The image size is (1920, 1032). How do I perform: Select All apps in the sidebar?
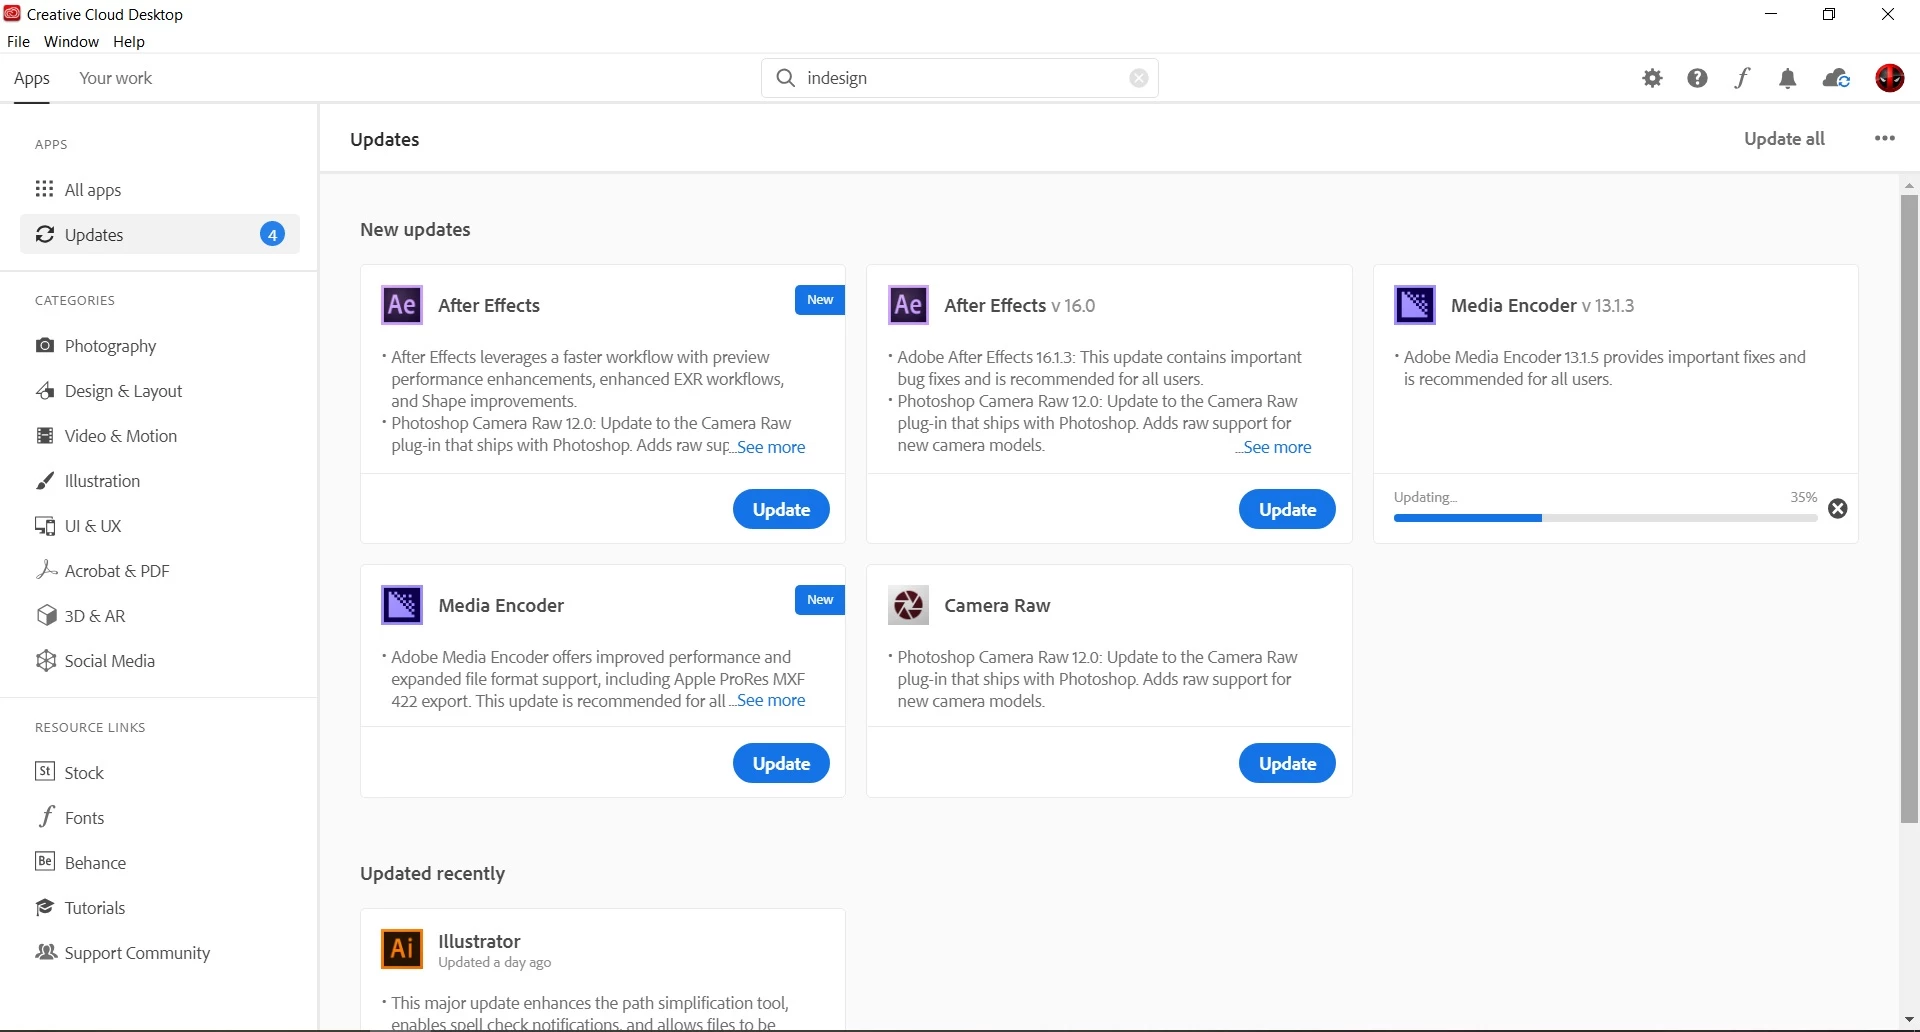click(160, 190)
